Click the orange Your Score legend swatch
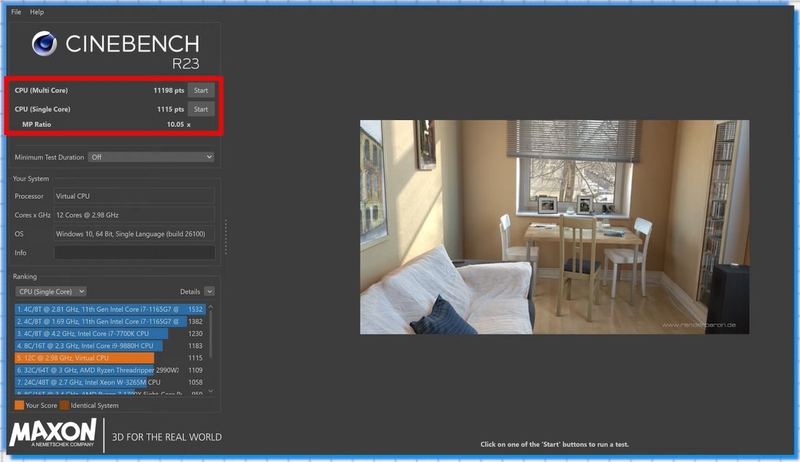Image resolution: width=800 pixels, height=462 pixels. tap(19, 405)
